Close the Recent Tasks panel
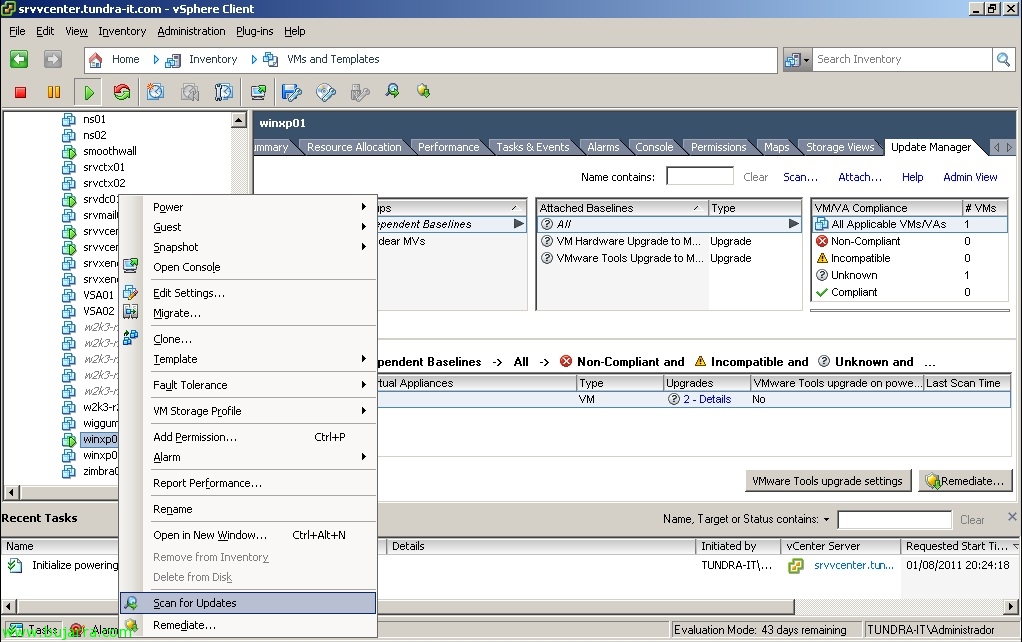1022x642 pixels. pyautogui.click(x=1012, y=517)
